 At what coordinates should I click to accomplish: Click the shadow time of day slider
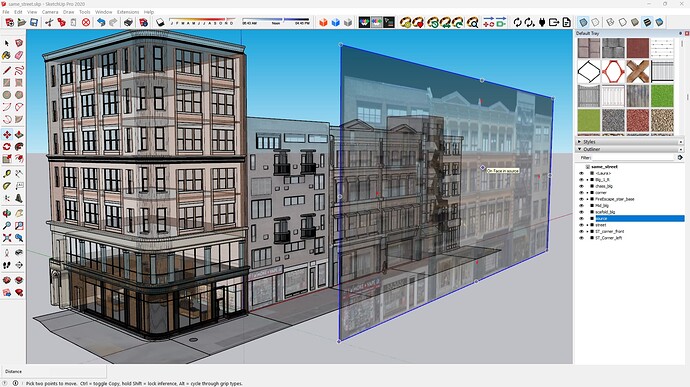276,21
